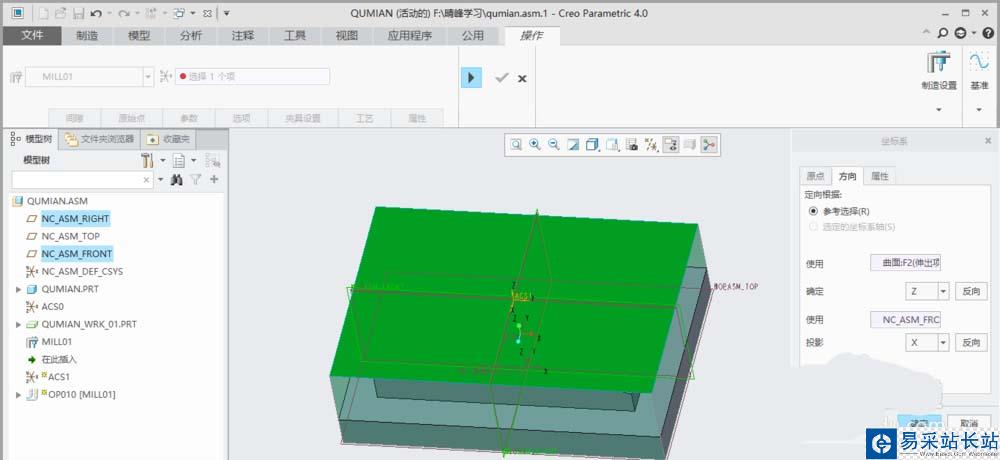Click the model tree search input box

(82, 180)
